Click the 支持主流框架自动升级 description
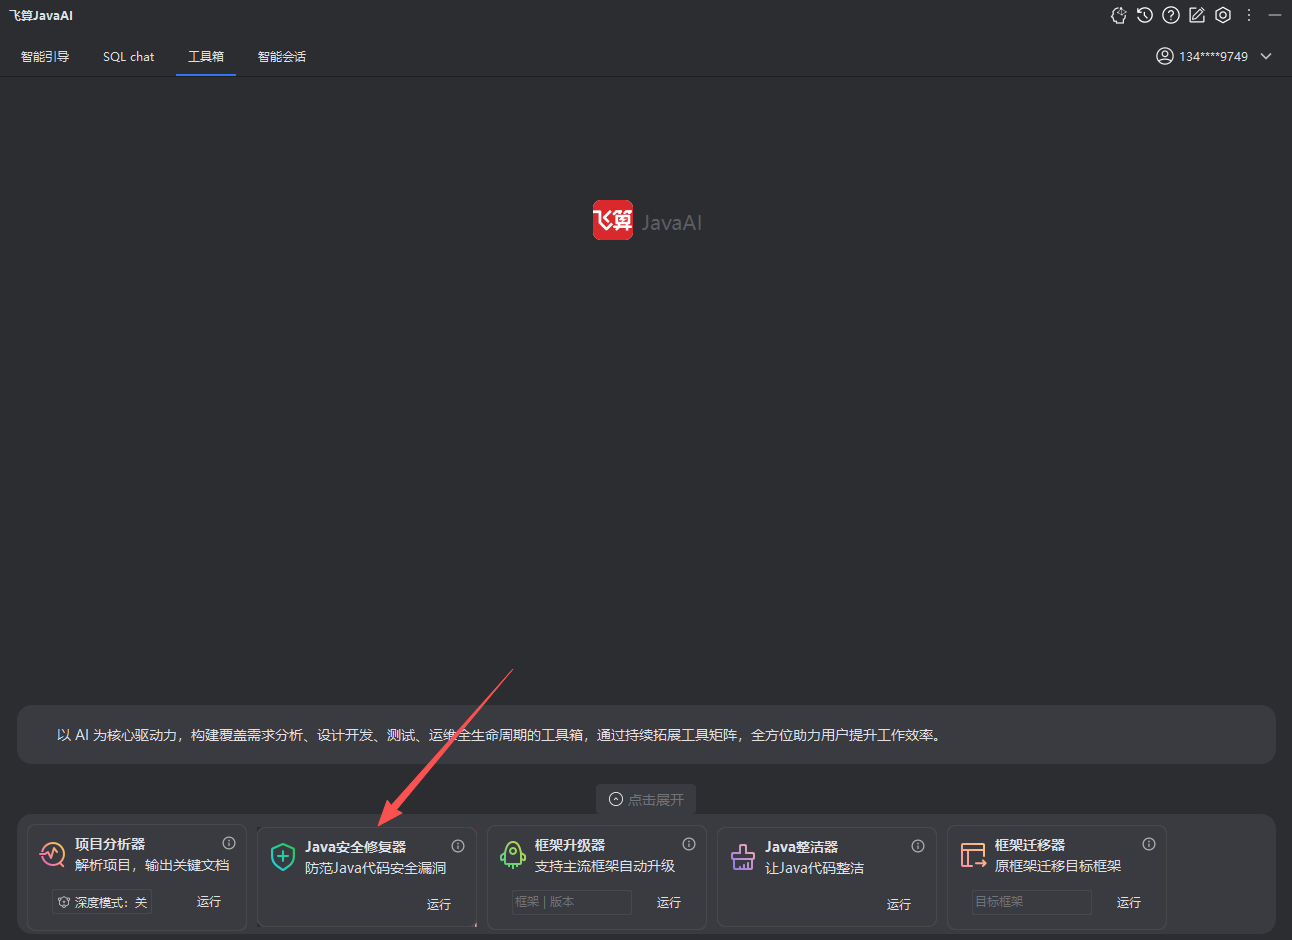The image size is (1292, 940). [605, 866]
